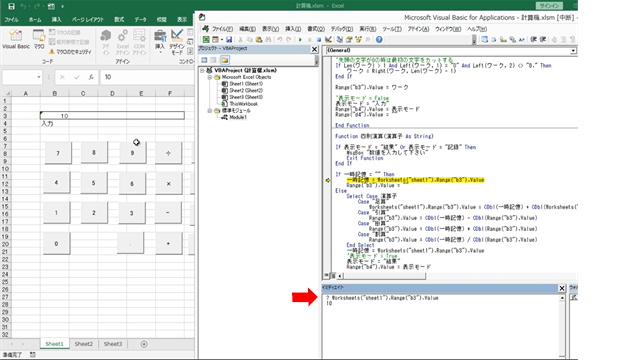Paste using VBA toolbar clipboard icon

(259, 40)
